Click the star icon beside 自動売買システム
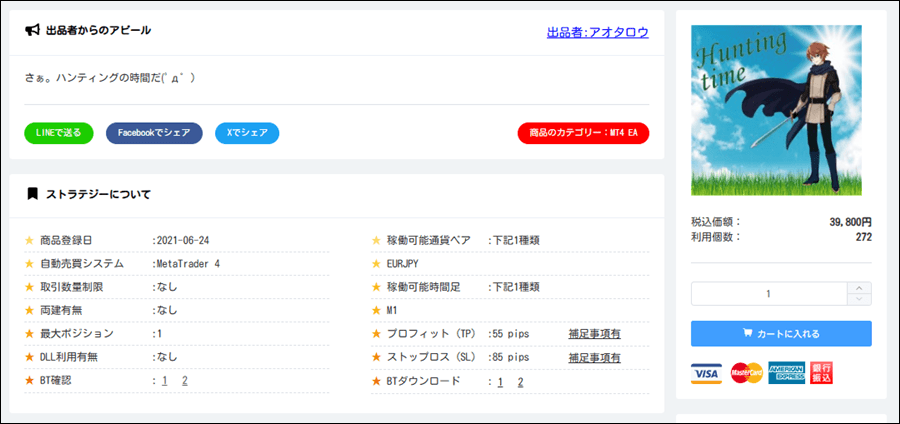This screenshot has width=900, height=424. (x=29, y=263)
